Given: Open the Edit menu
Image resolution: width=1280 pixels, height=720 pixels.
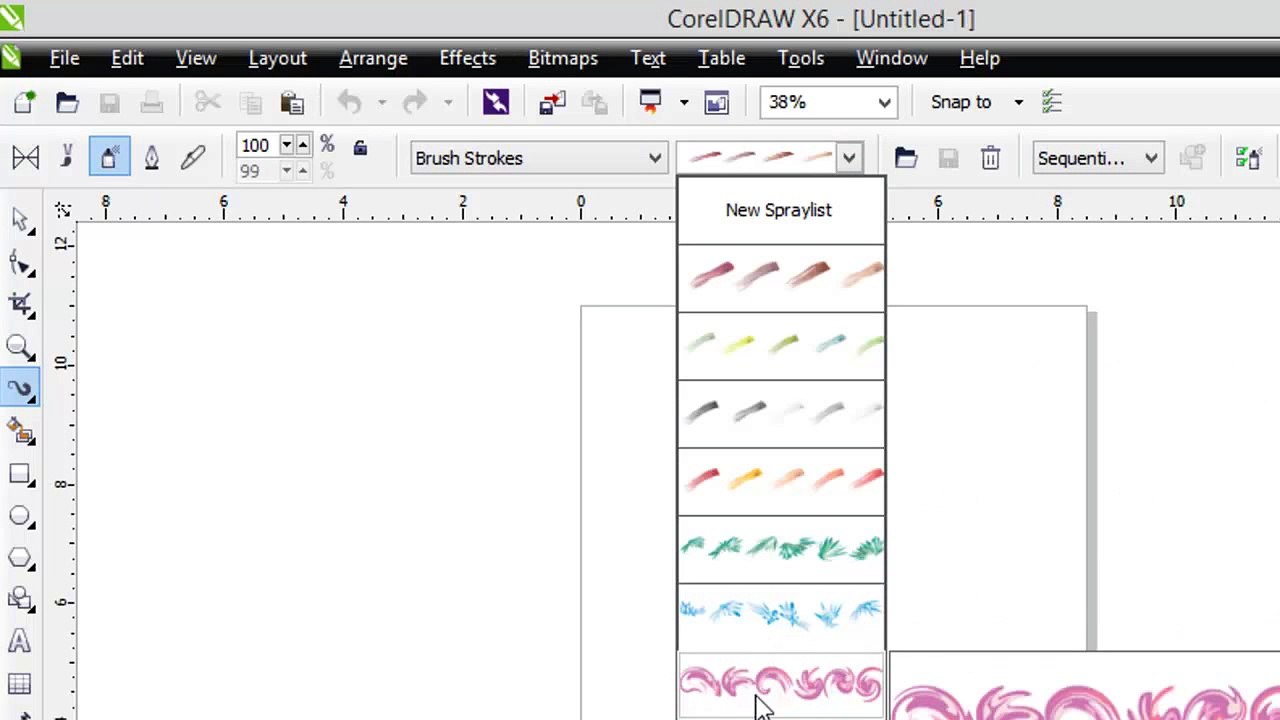Looking at the screenshot, I should point(127,58).
